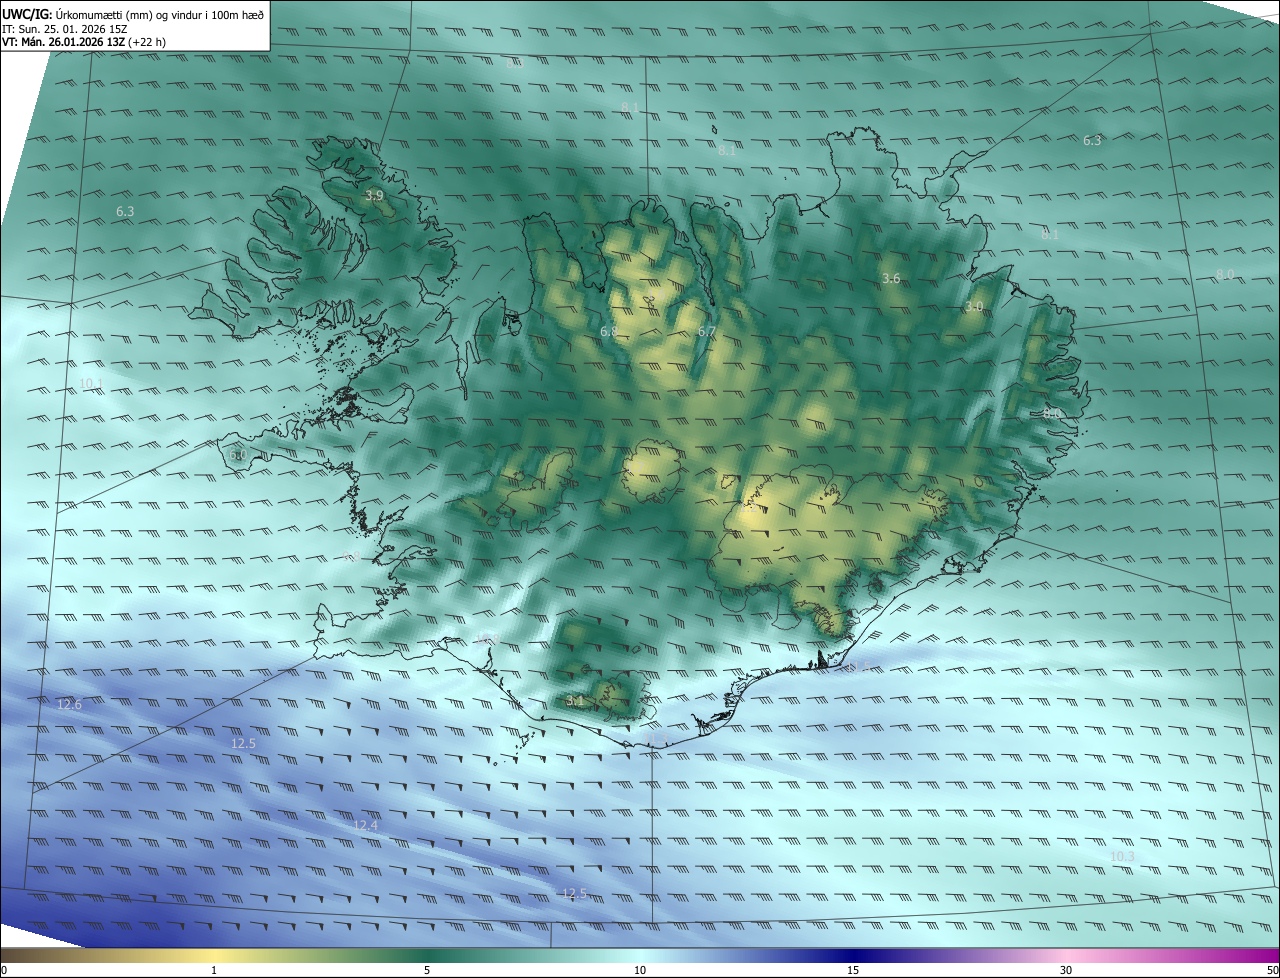The height and width of the screenshot is (978, 1280).
Task: Click the 10.1 value label
Action: [91, 384]
